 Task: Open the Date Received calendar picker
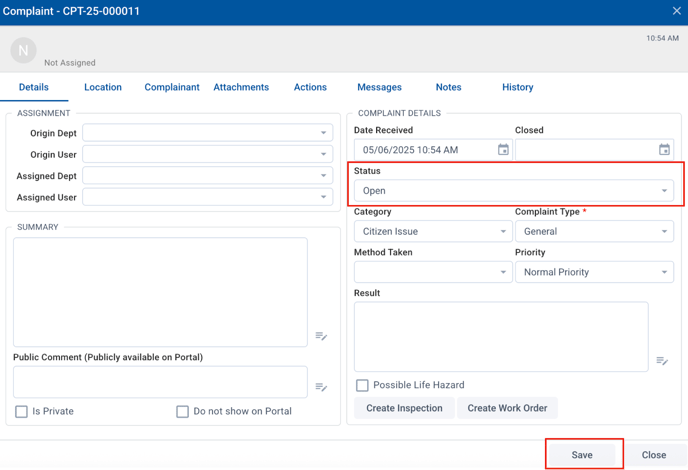pos(503,150)
